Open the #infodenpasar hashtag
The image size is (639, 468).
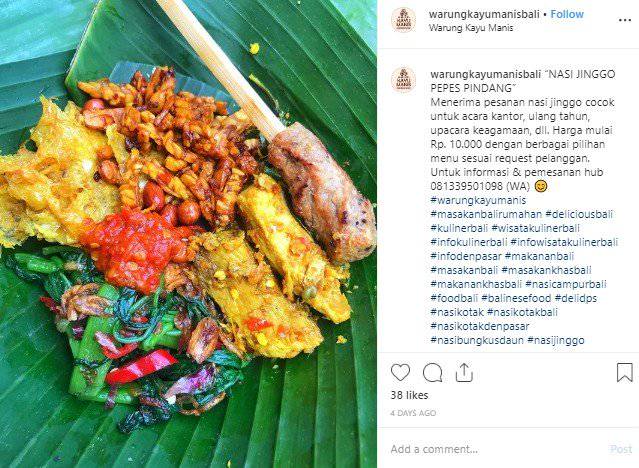(466, 256)
